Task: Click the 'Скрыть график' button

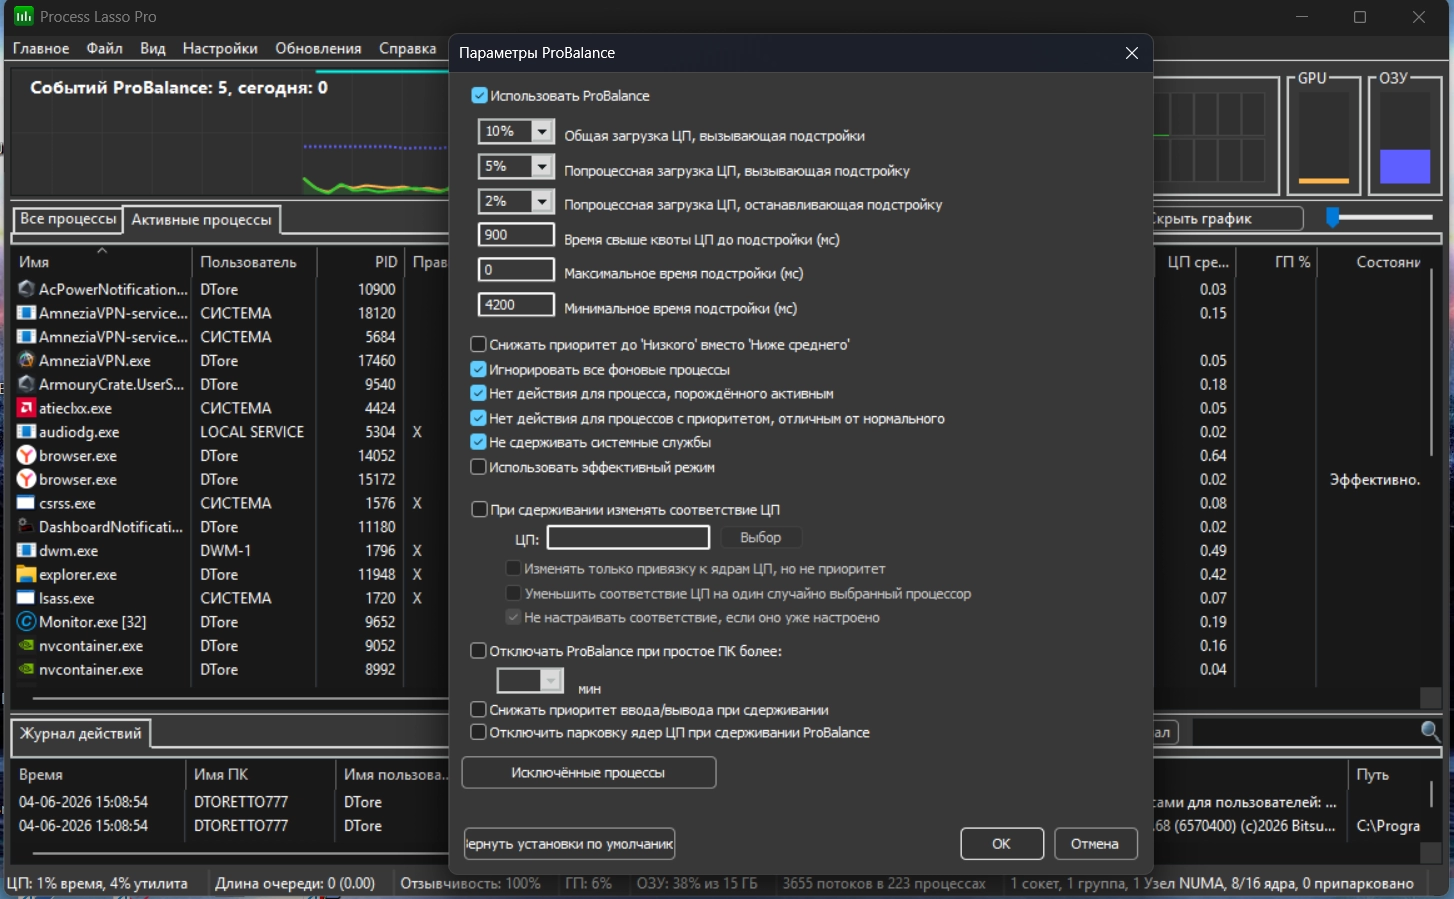Action: click(1228, 219)
